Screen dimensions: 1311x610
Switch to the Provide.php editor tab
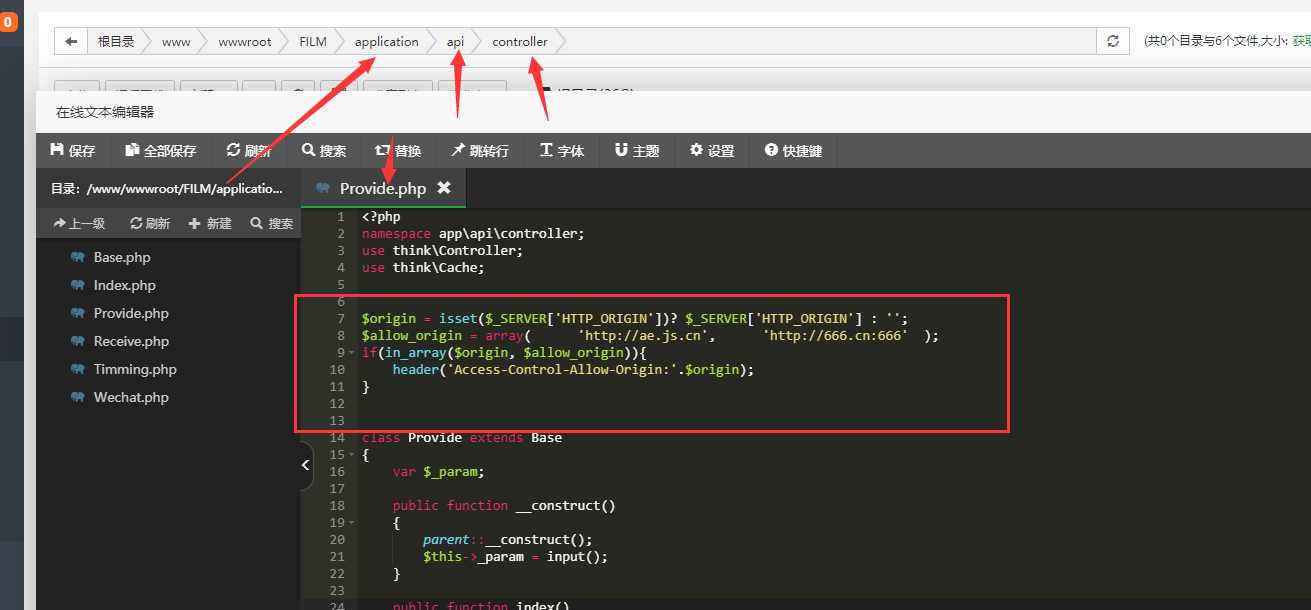click(x=382, y=189)
